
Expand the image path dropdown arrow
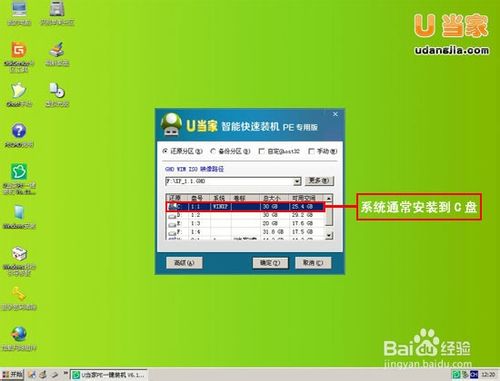[x=297, y=181]
